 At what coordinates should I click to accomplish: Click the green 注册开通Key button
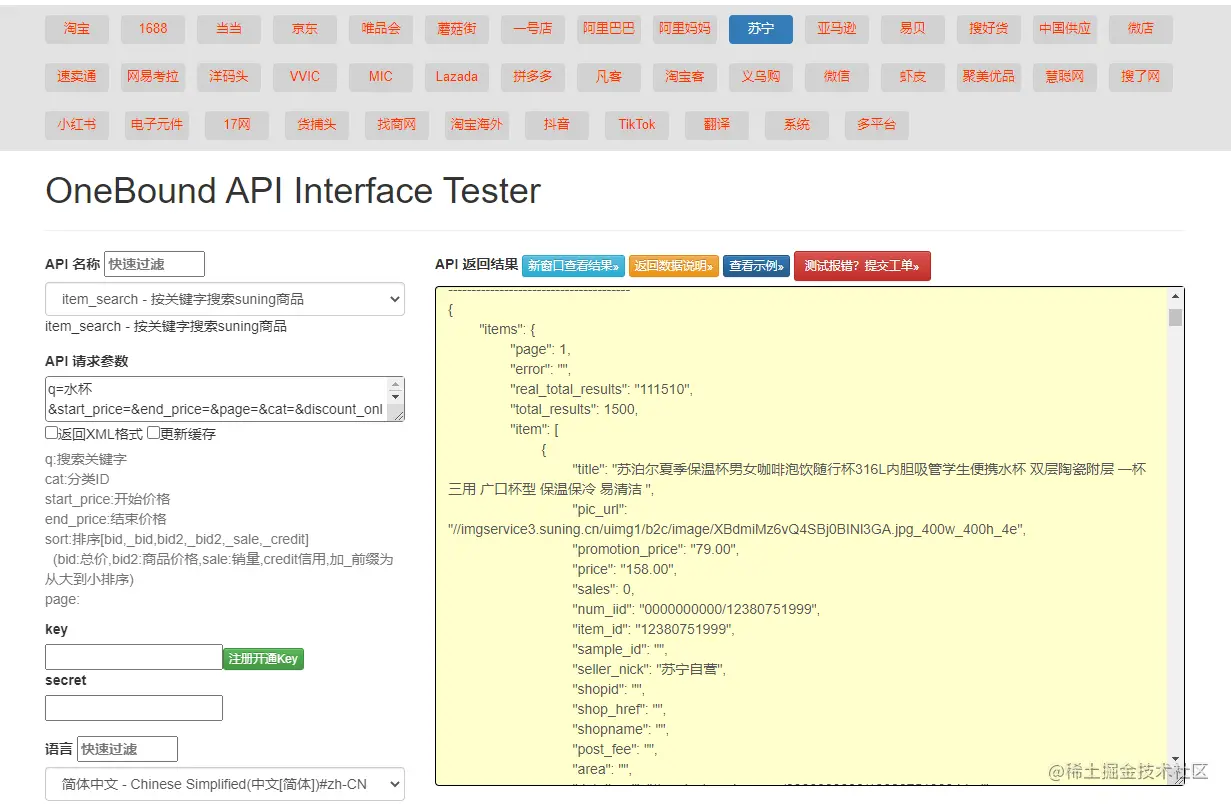(x=263, y=659)
